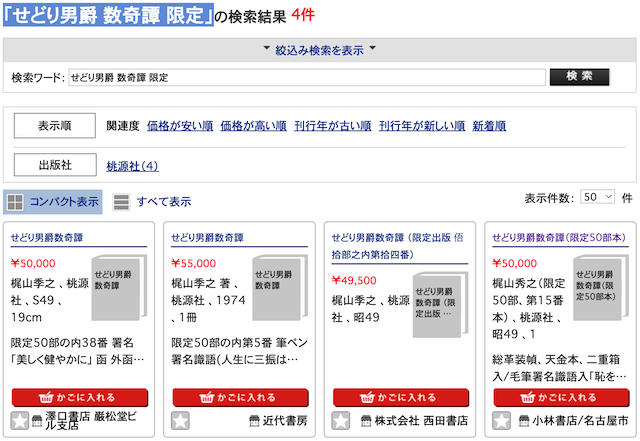
Task: Expand the 絞込み検索を表示 panel
Action: [x=320, y=50]
